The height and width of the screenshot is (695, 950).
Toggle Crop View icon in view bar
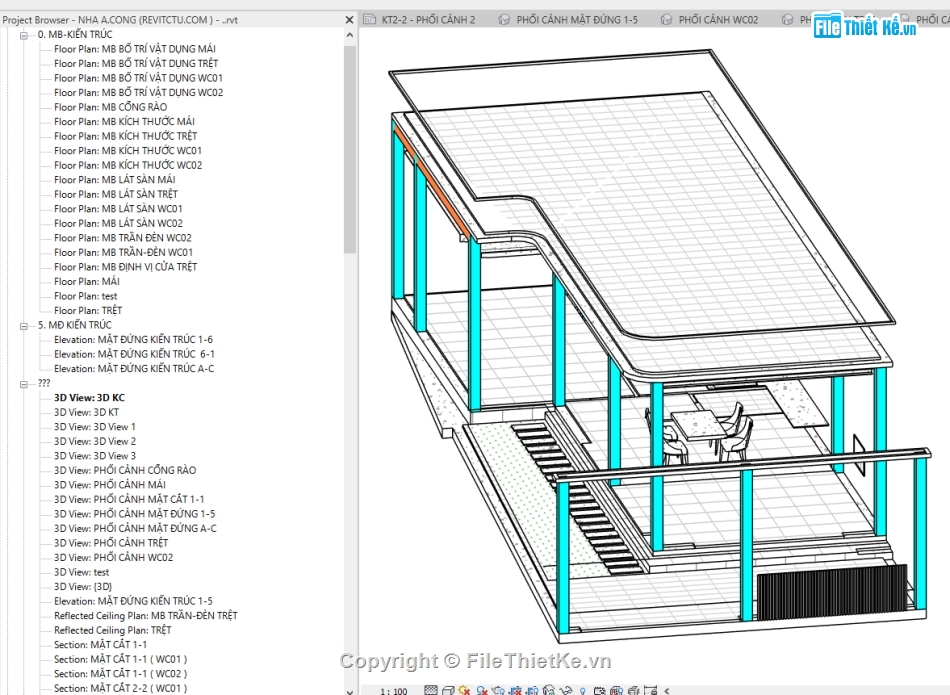(516, 690)
